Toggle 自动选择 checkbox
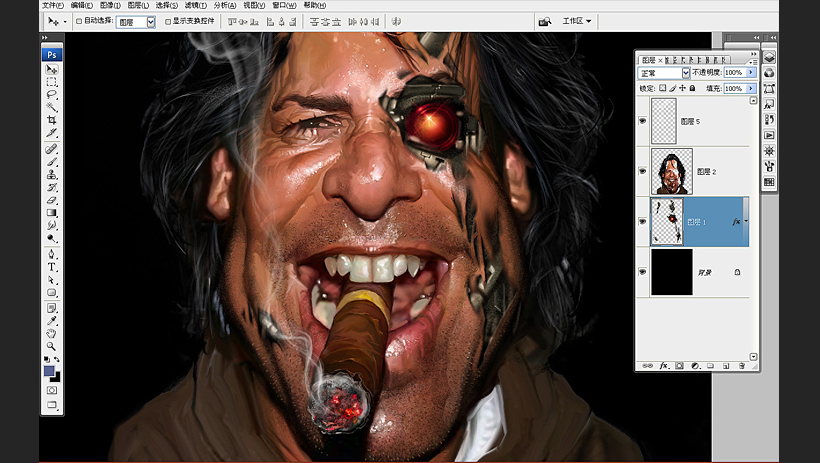This screenshot has width=820, height=463. pos(79,21)
